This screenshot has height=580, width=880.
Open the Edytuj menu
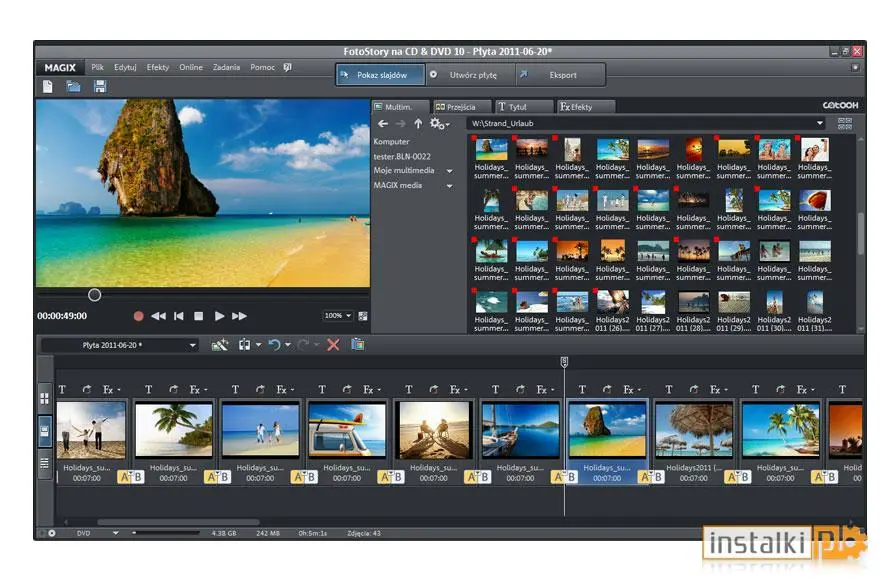click(125, 67)
